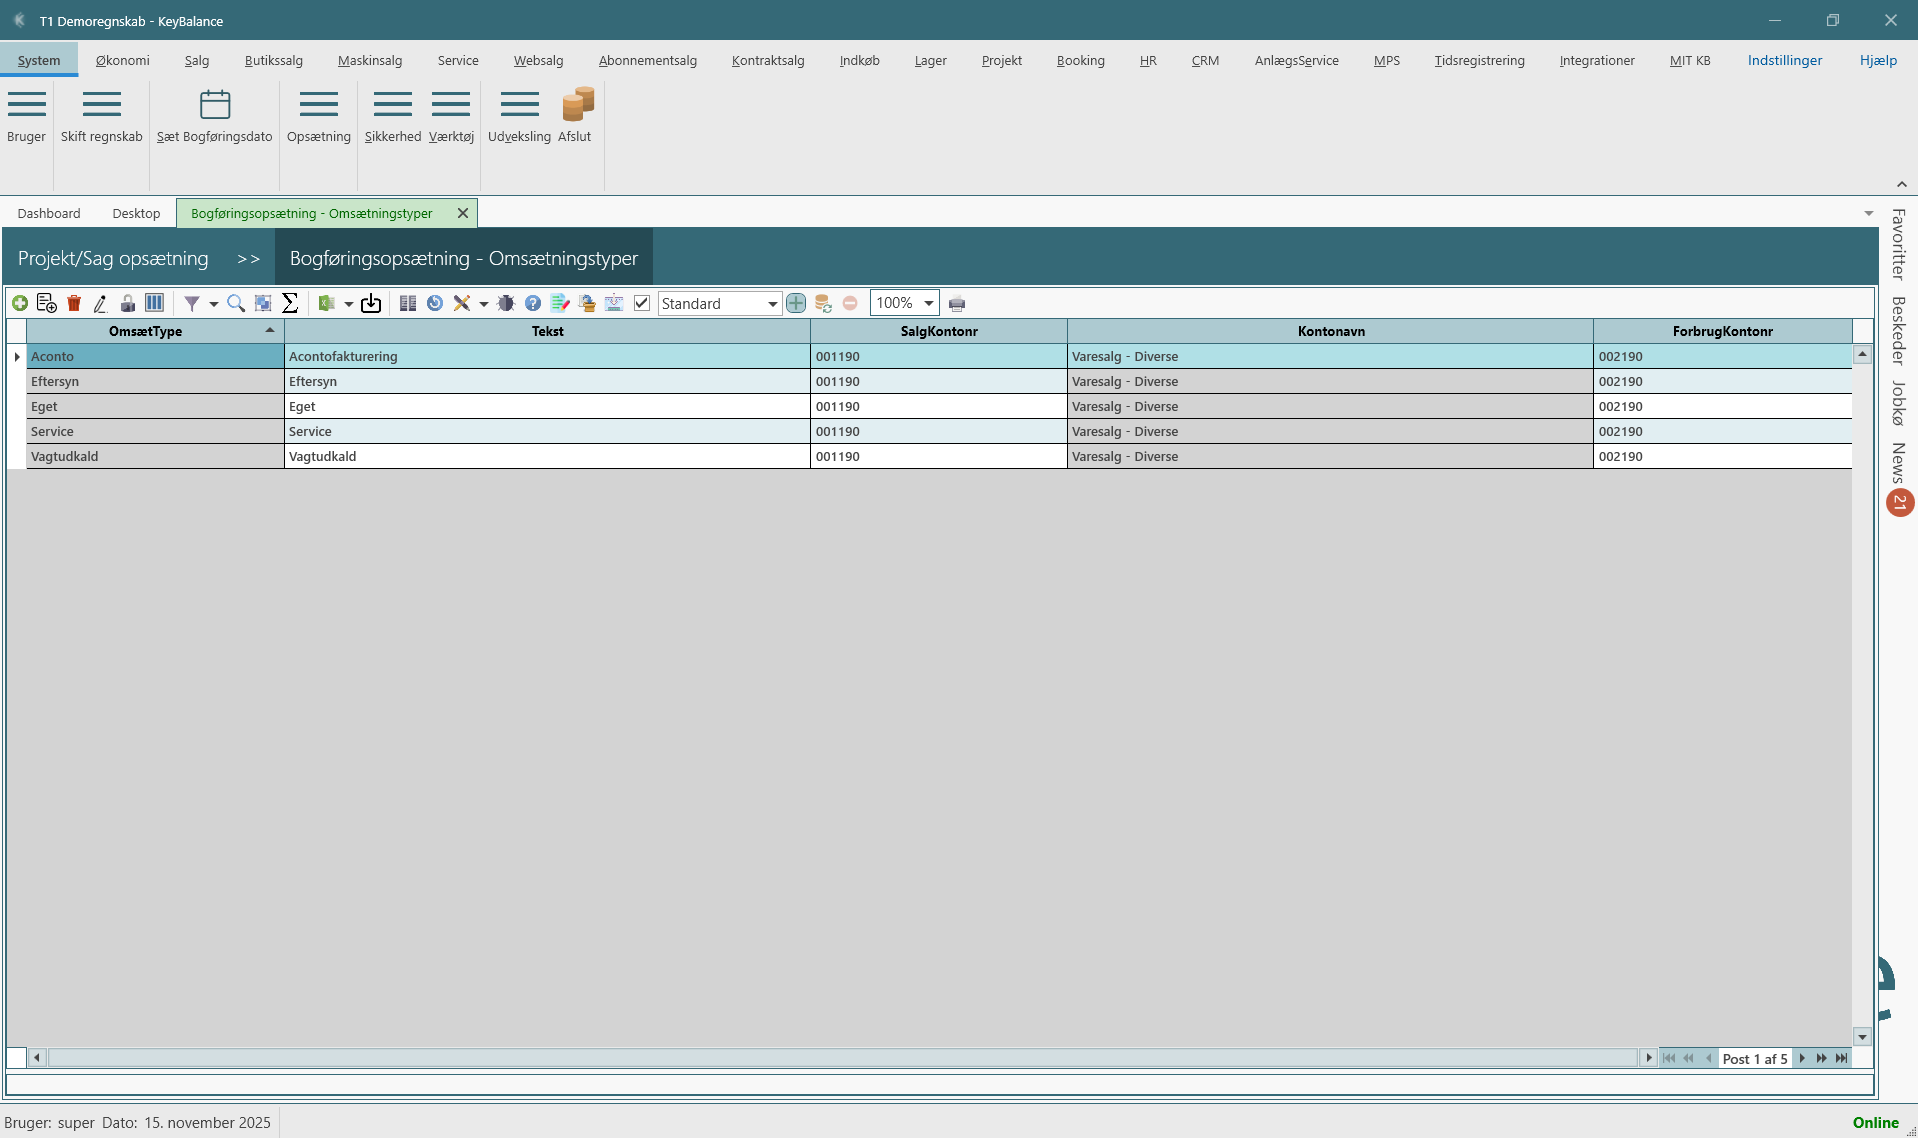Screen dimensions: 1918x1138
Task: Switch to the Dashboard tab
Action: (x=49, y=213)
